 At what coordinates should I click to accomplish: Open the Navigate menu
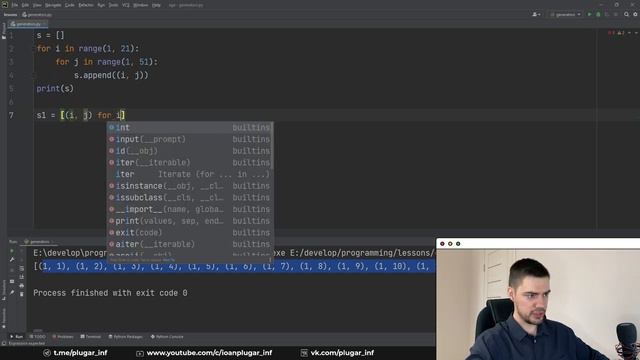[x=53, y=5]
